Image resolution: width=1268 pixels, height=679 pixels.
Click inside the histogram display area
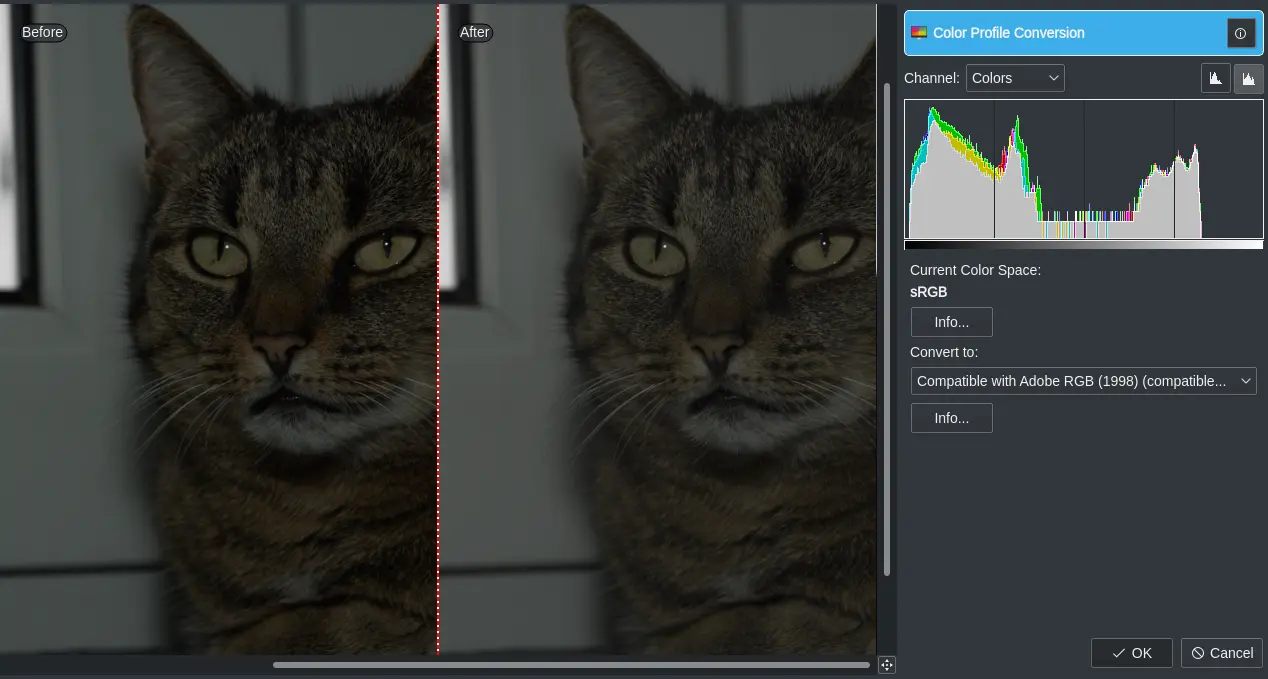coord(1083,170)
